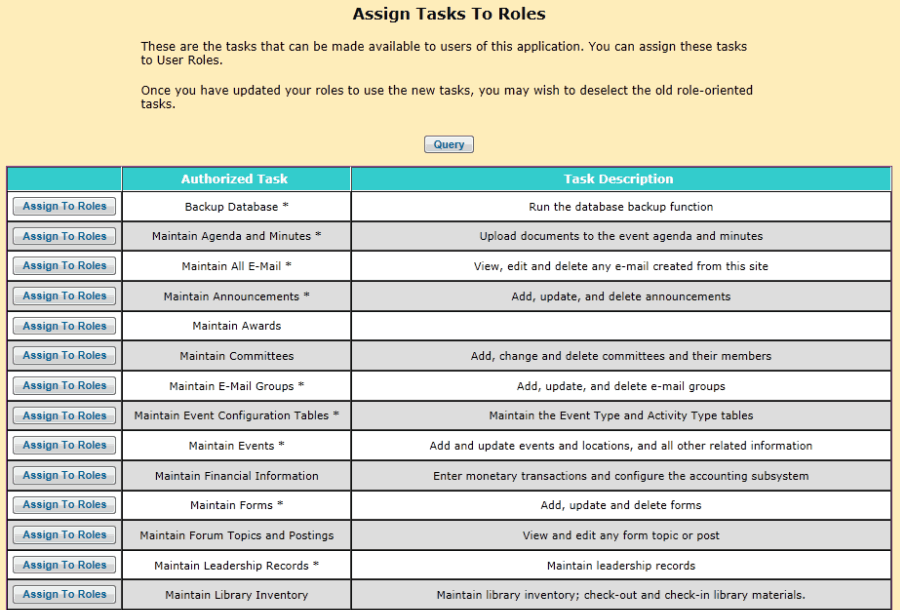Click the 'Maintain E-Mail Groups *' cell
The width and height of the screenshot is (900, 610).
[x=236, y=386]
